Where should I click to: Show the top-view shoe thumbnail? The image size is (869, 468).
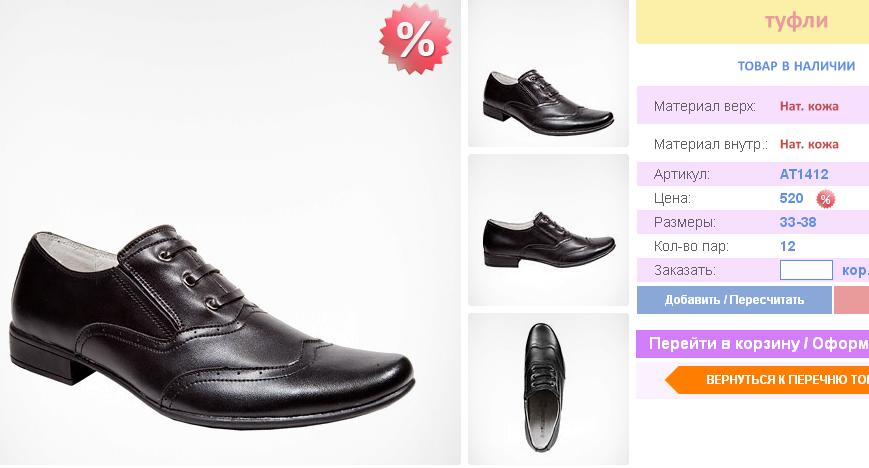click(548, 388)
